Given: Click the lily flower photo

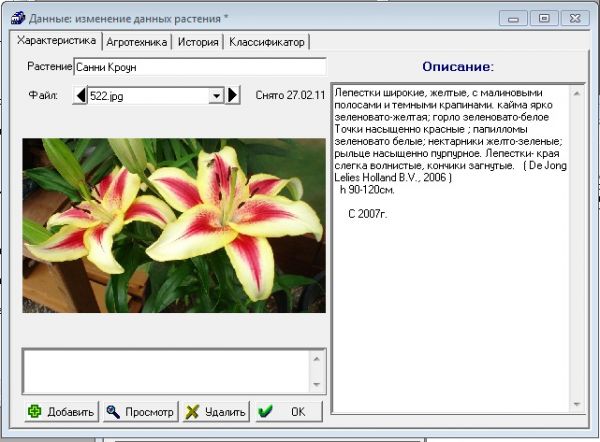Looking at the screenshot, I should click(174, 225).
